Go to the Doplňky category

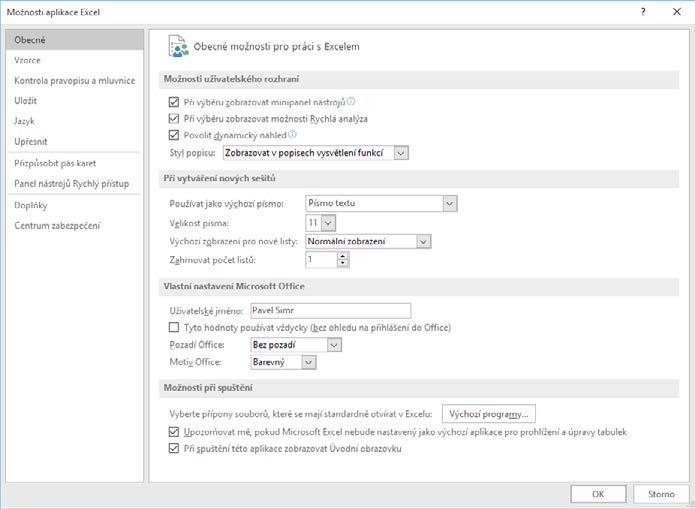(75, 205)
